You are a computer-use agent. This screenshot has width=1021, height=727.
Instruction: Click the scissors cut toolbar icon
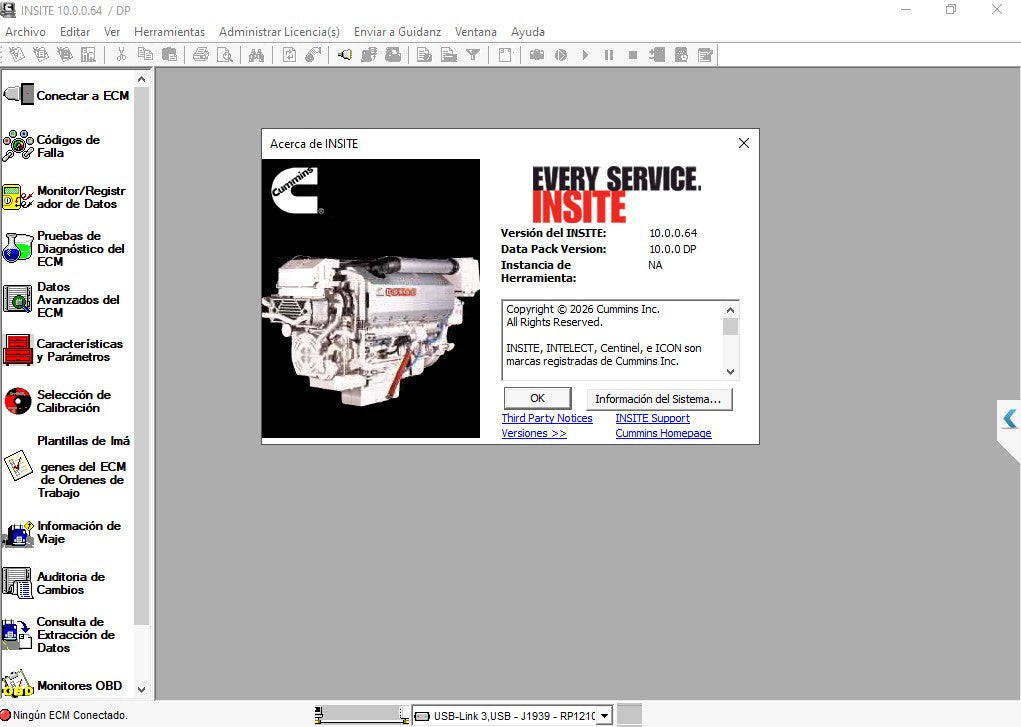click(120, 55)
